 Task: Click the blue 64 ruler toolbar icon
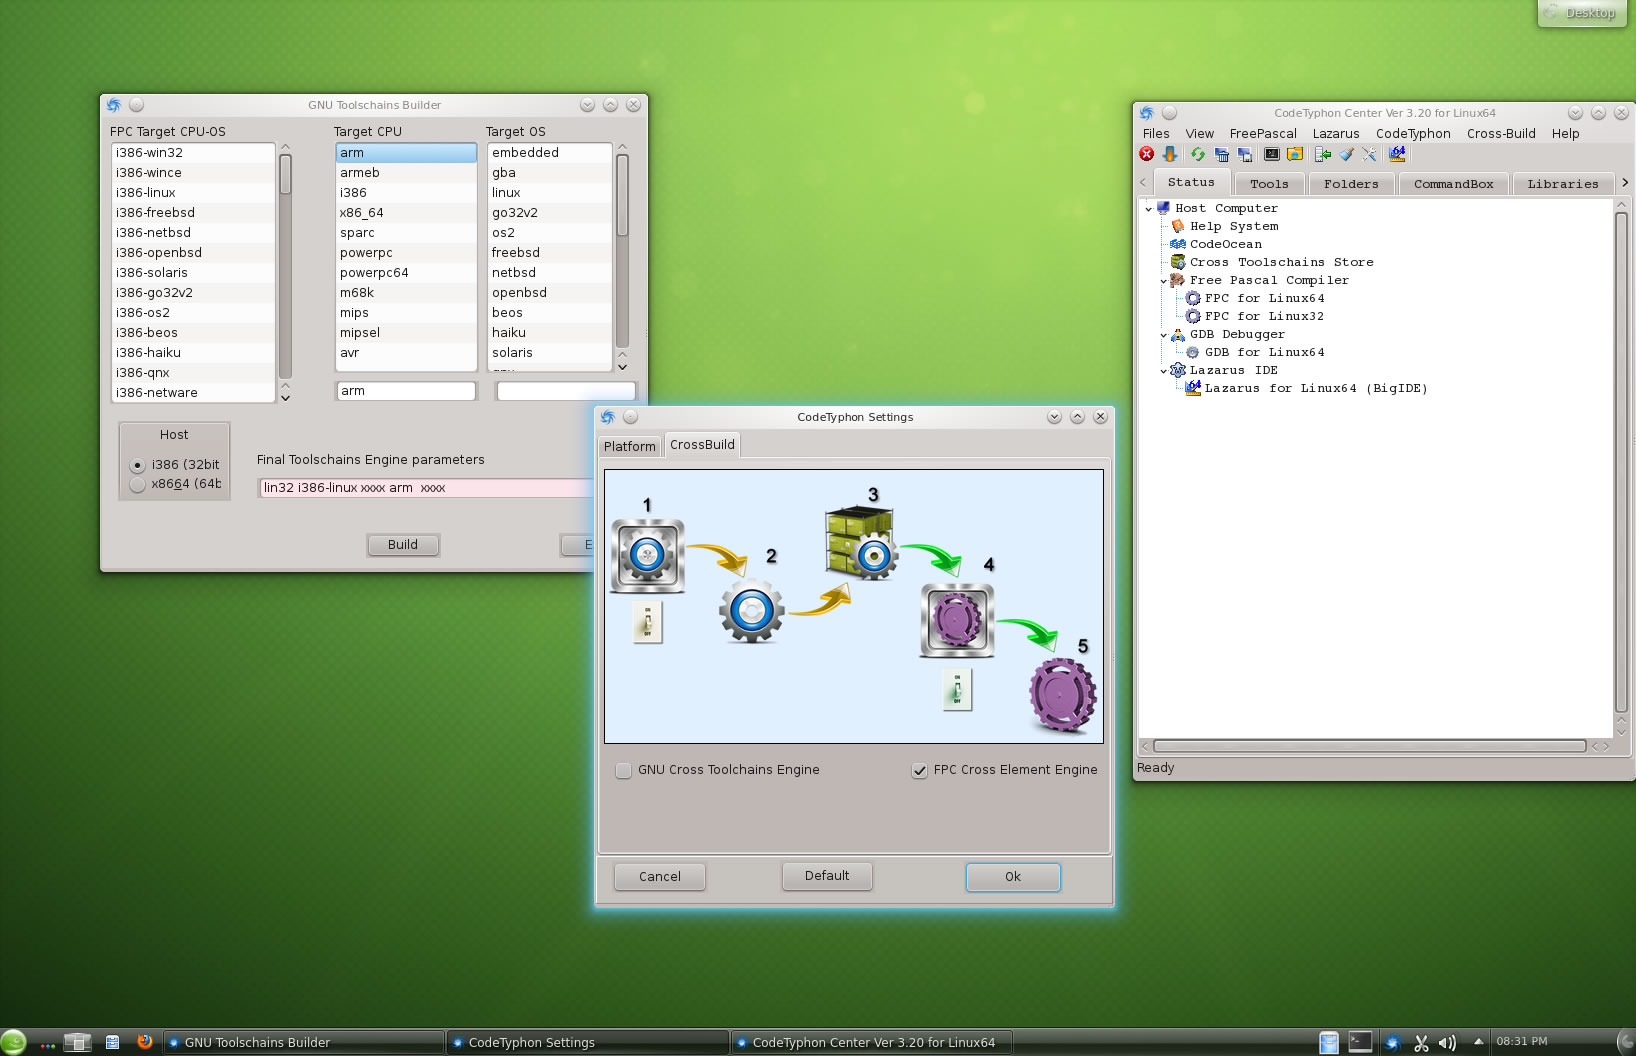pyautogui.click(x=1397, y=154)
